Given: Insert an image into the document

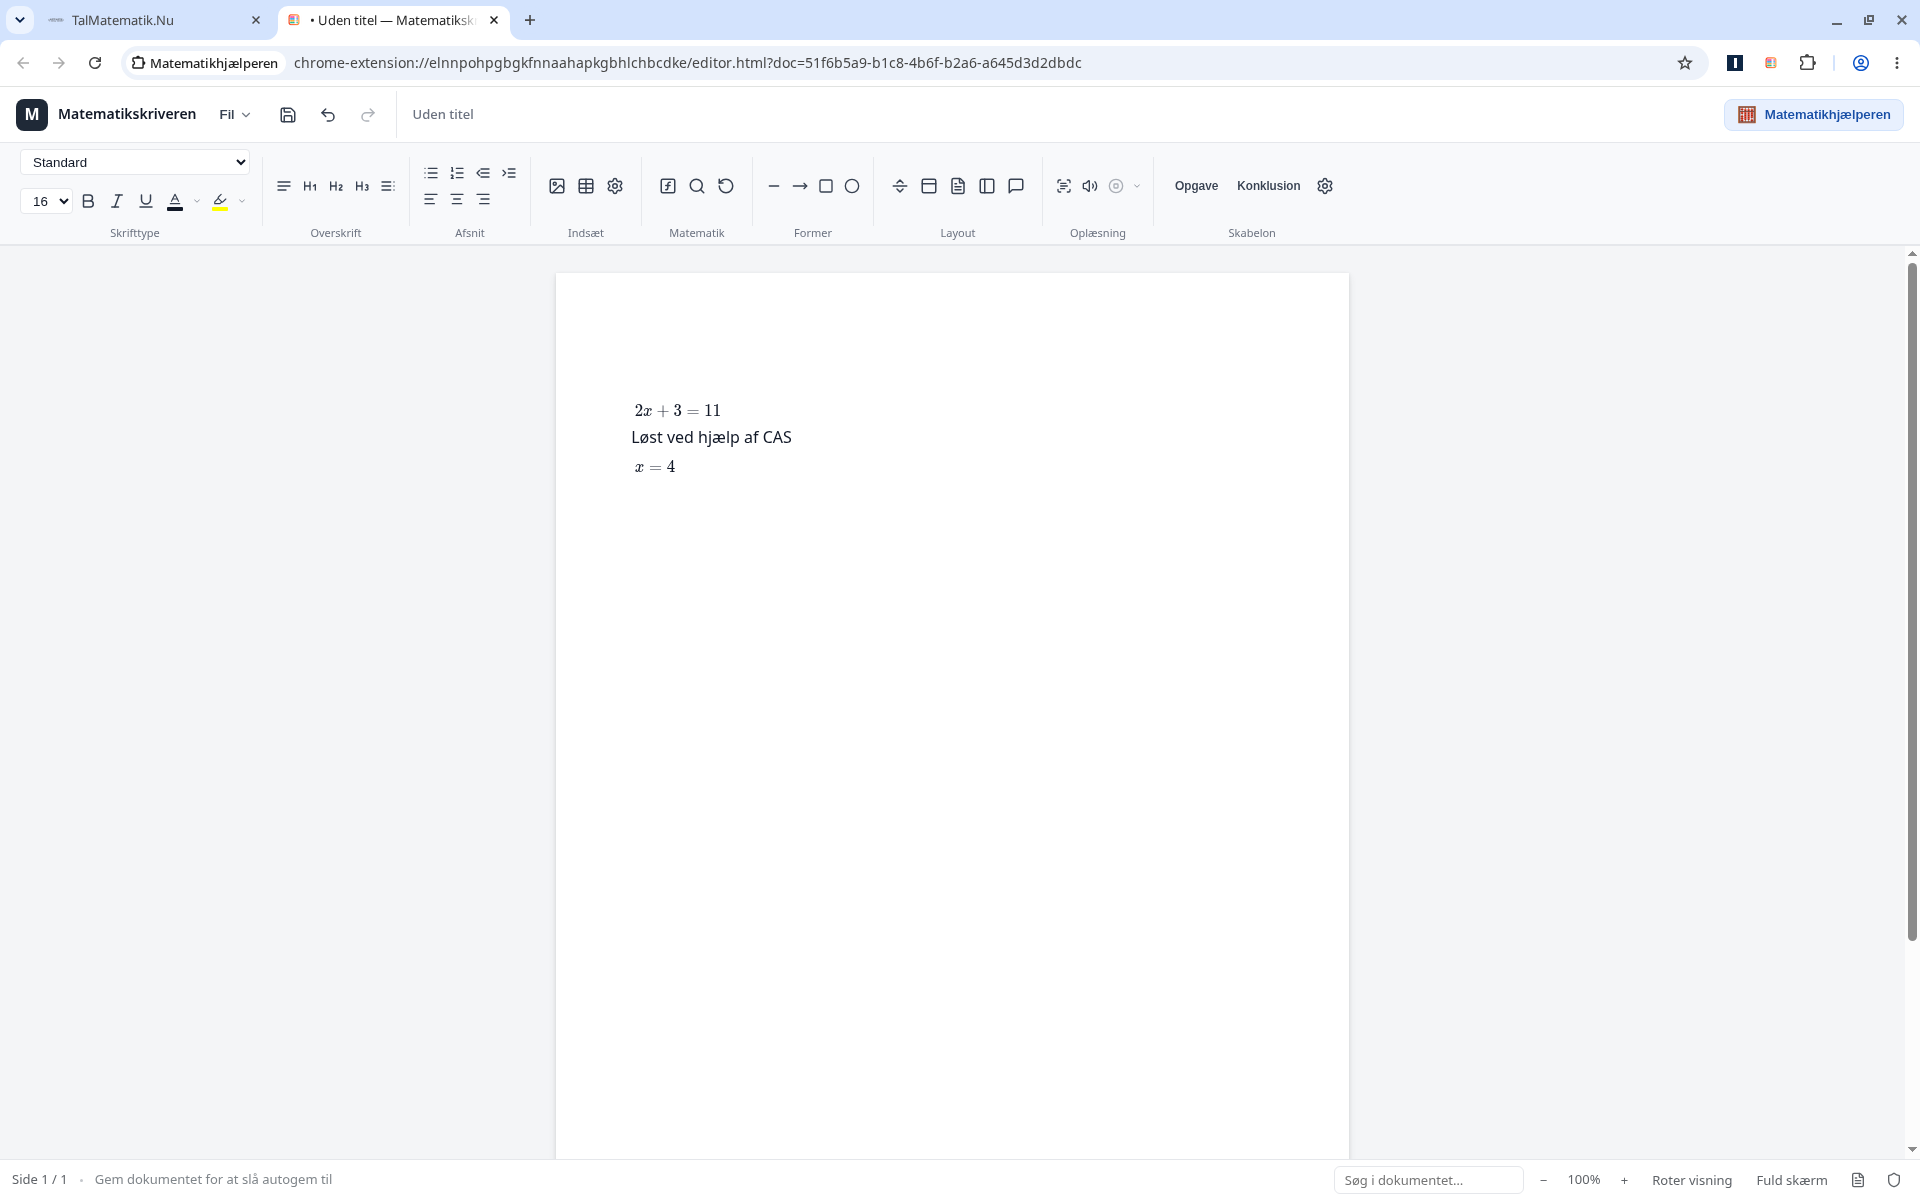Looking at the screenshot, I should tap(557, 186).
